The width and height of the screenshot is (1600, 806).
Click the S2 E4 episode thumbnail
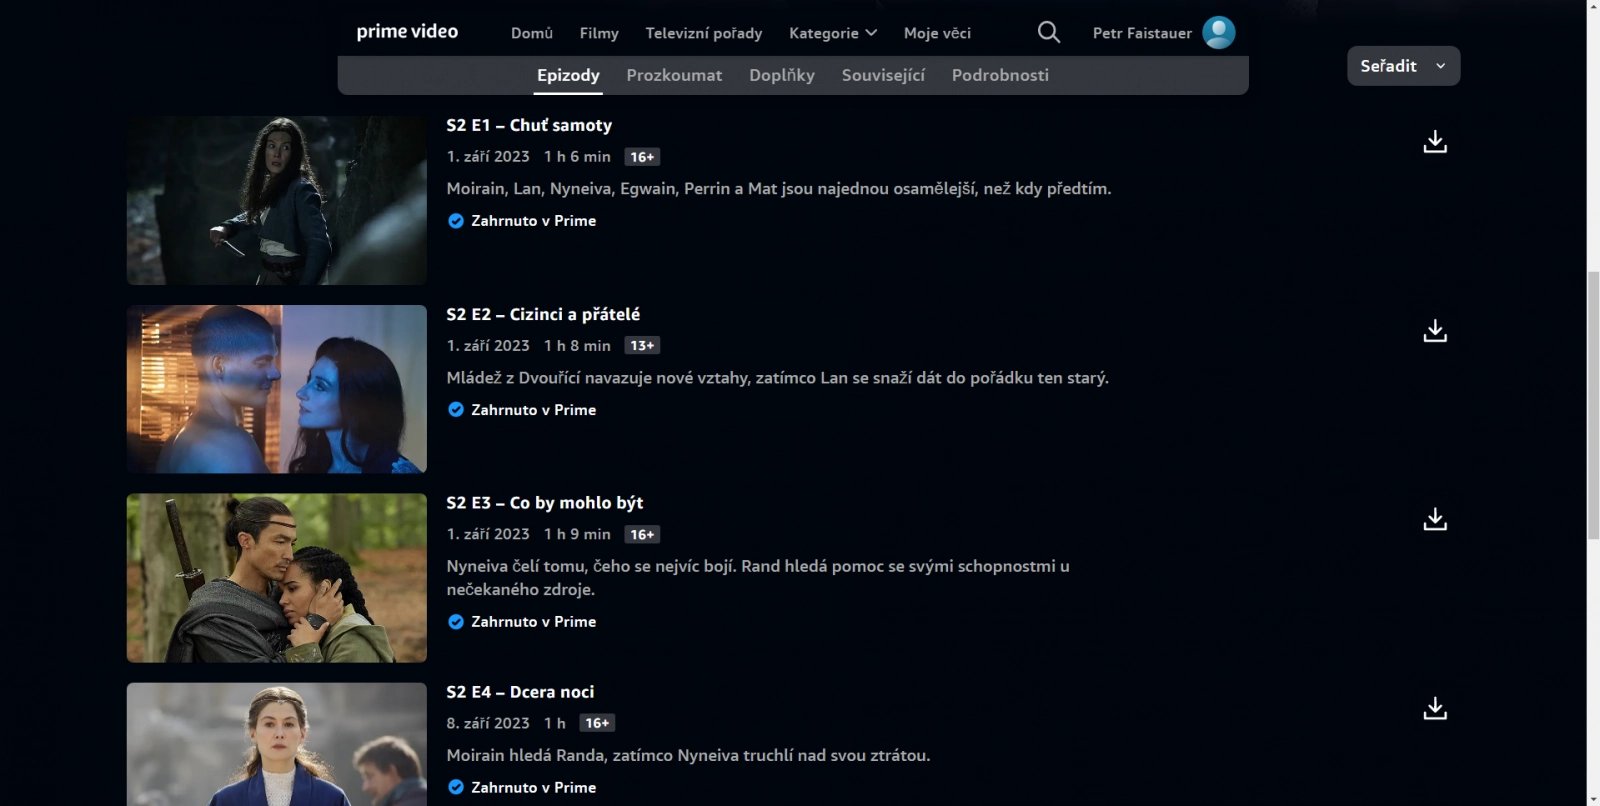click(277, 744)
